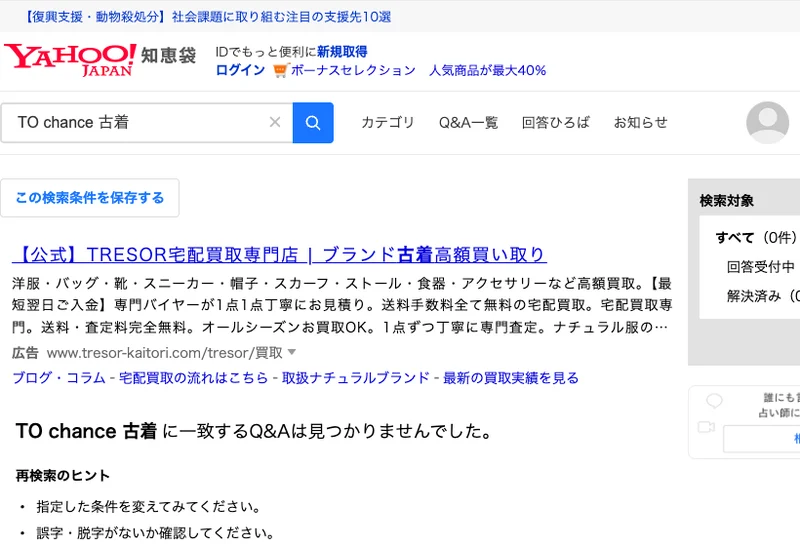This screenshot has width=800, height=546.
Task: Click the 再検索のヒント heading
Action: click(63, 476)
